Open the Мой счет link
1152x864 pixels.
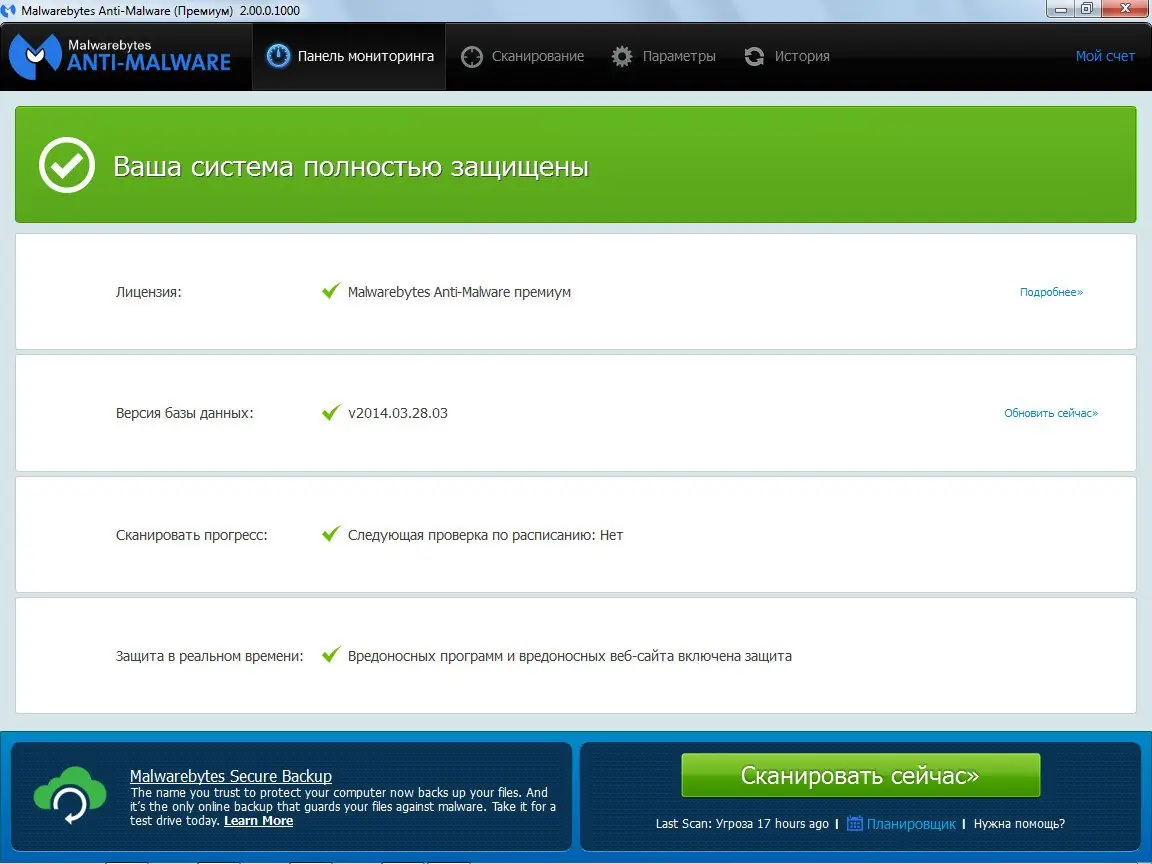coord(1105,56)
